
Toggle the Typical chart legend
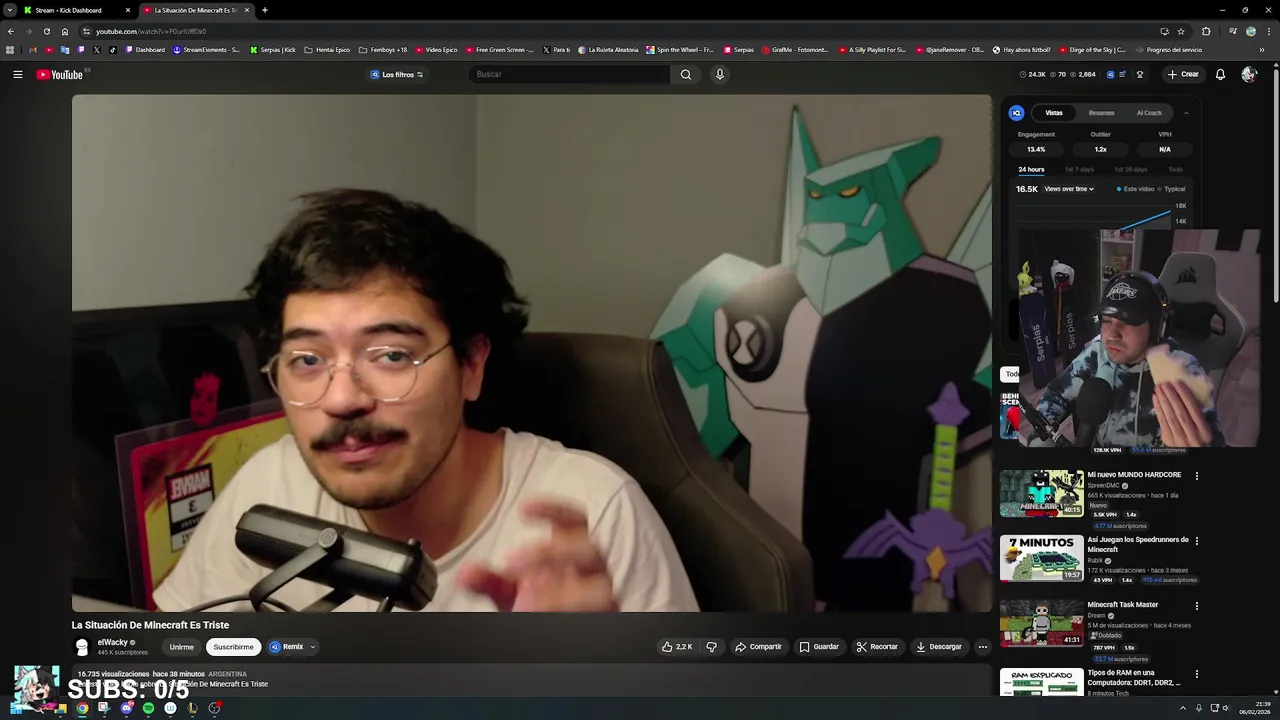click(1171, 189)
